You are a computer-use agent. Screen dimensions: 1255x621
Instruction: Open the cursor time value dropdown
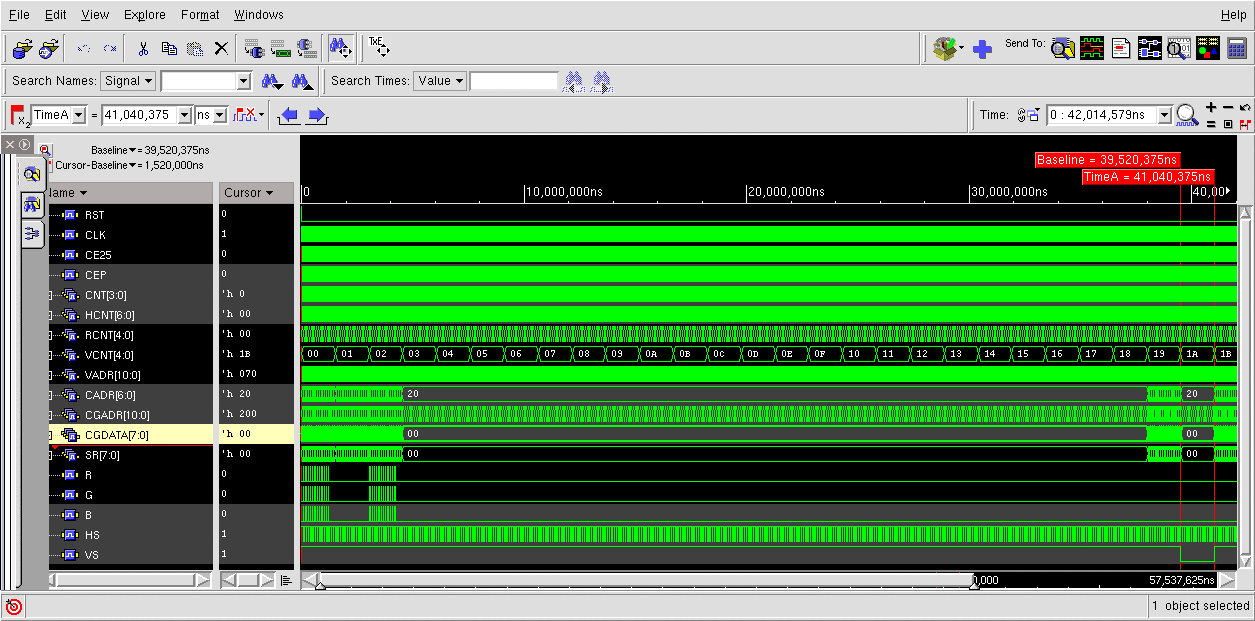tap(184, 115)
